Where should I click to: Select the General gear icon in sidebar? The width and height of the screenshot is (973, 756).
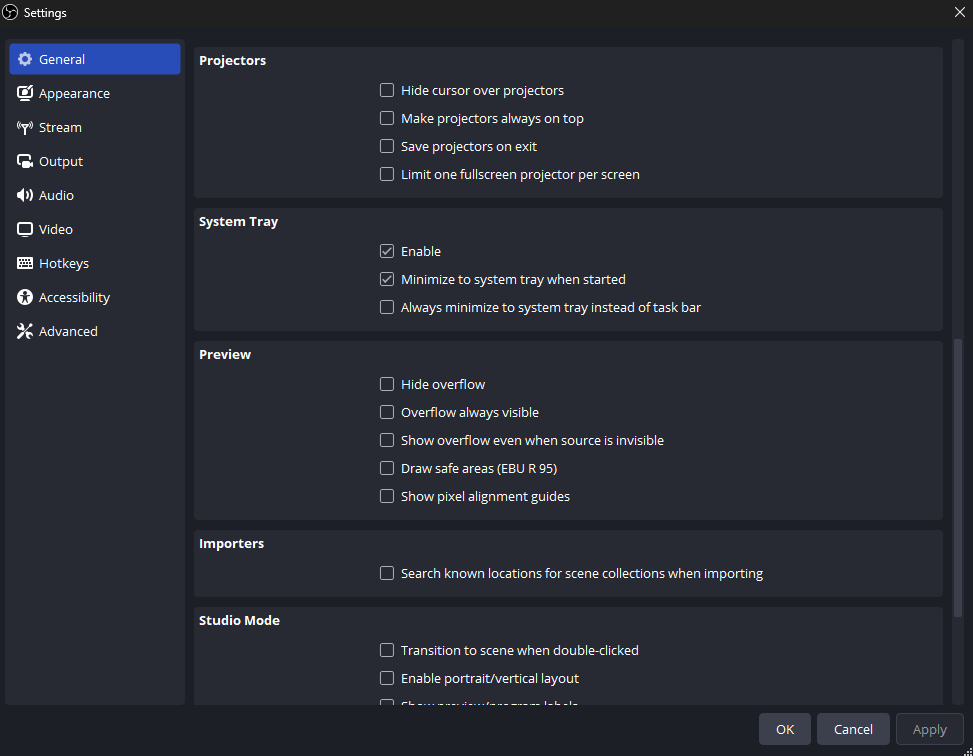pyautogui.click(x=25, y=59)
